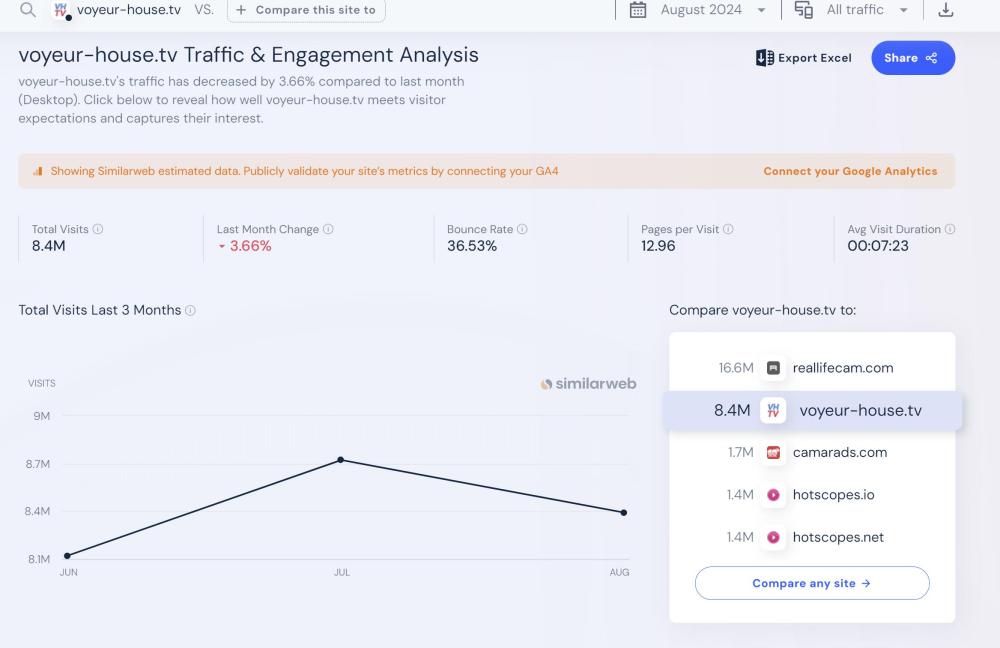Screen dimensions: 1000x648
Task: Click info icon beside Bounce Rate
Action: (522, 229)
